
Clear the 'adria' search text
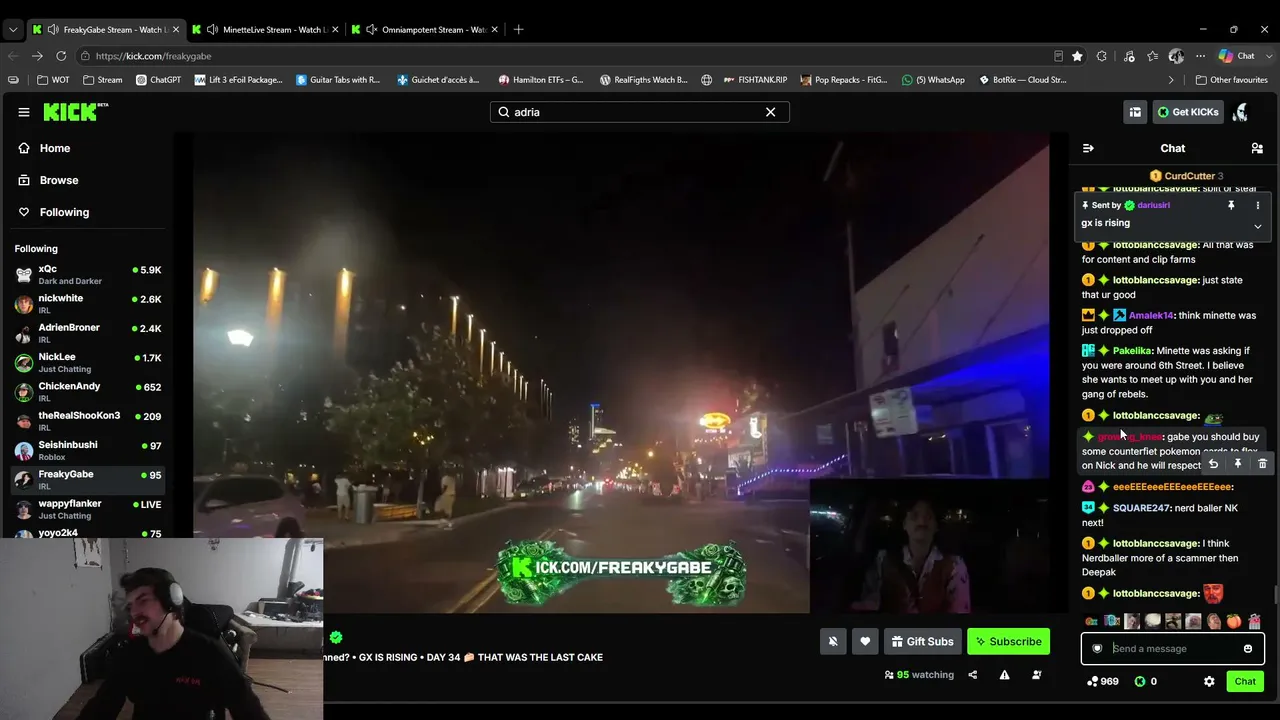point(770,112)
